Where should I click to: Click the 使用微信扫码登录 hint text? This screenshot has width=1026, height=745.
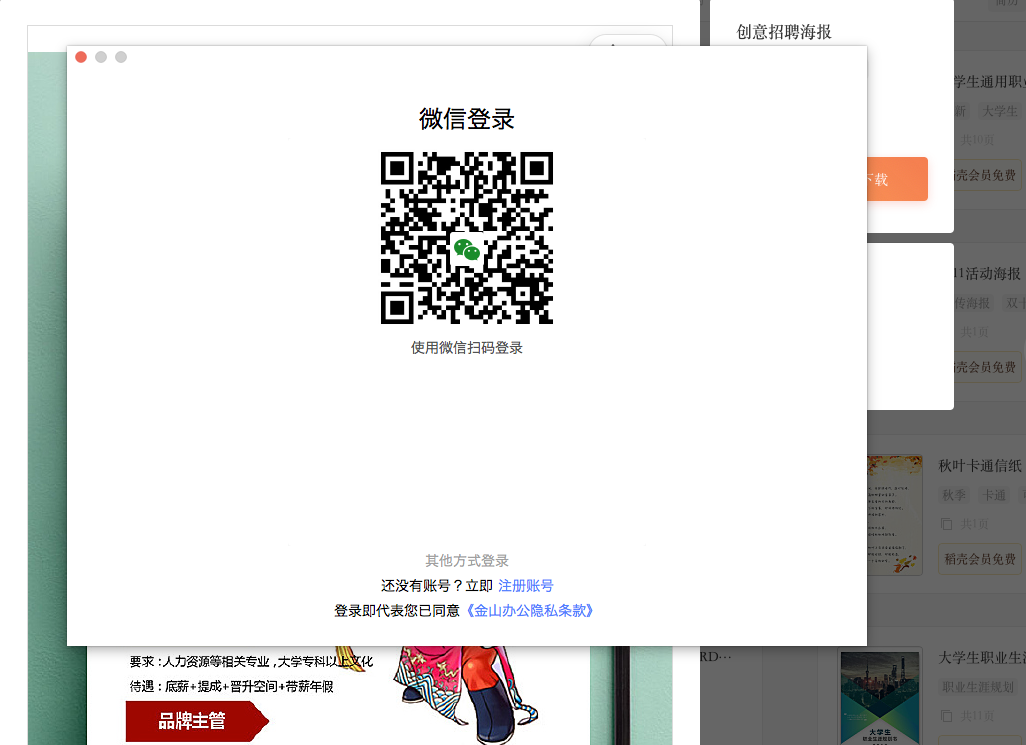pyautogui.click(x=467, y=348)
